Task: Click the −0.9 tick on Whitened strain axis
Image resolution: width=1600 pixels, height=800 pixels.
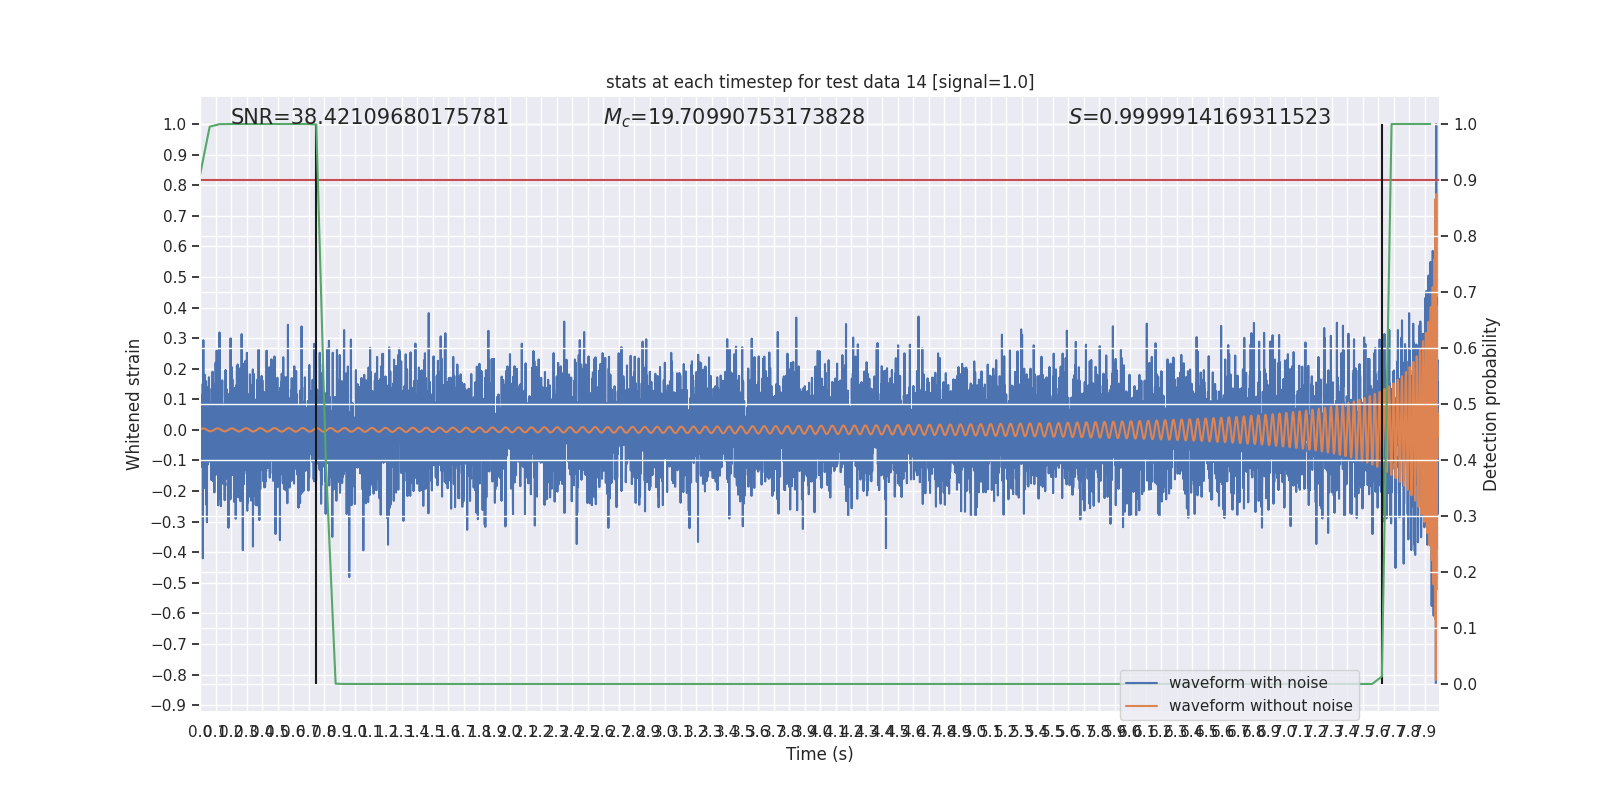Action: click(x=174, y=706)
